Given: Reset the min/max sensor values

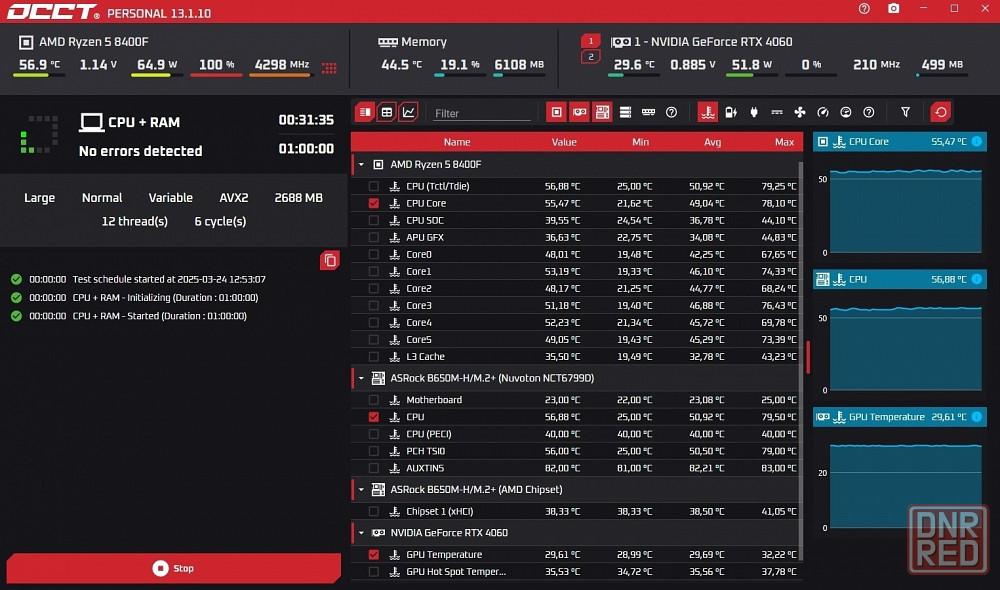Looking at the screenshot, I should click(x=941, y=112).
